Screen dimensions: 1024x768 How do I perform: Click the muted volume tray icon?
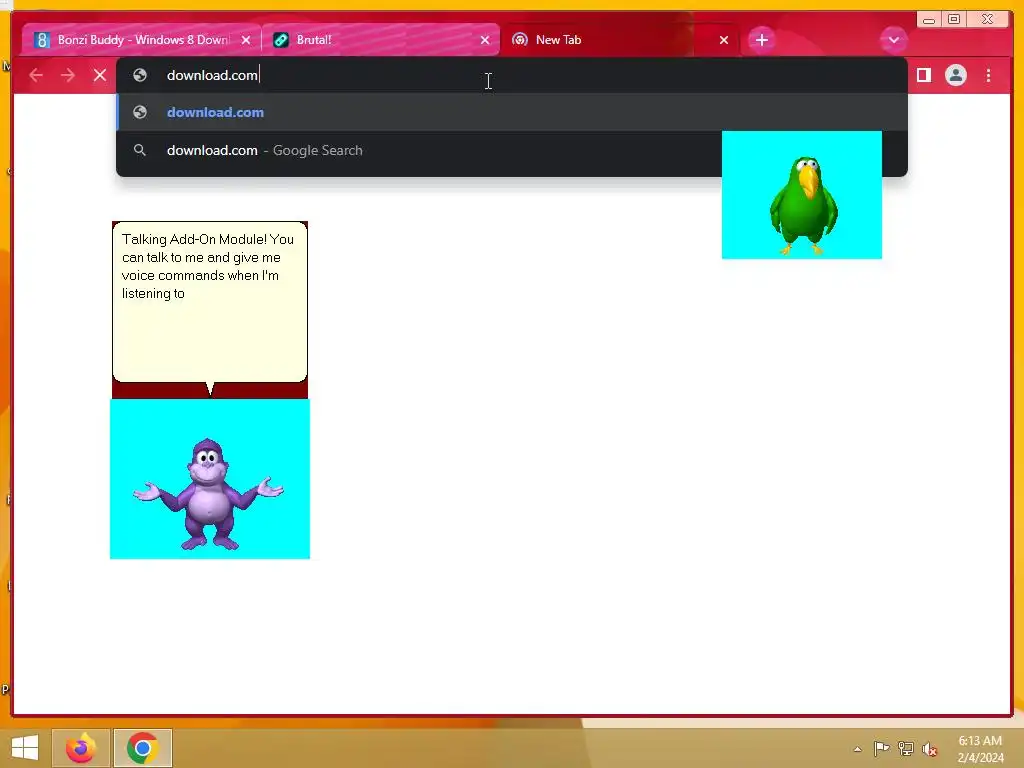[x=929, y=749]
